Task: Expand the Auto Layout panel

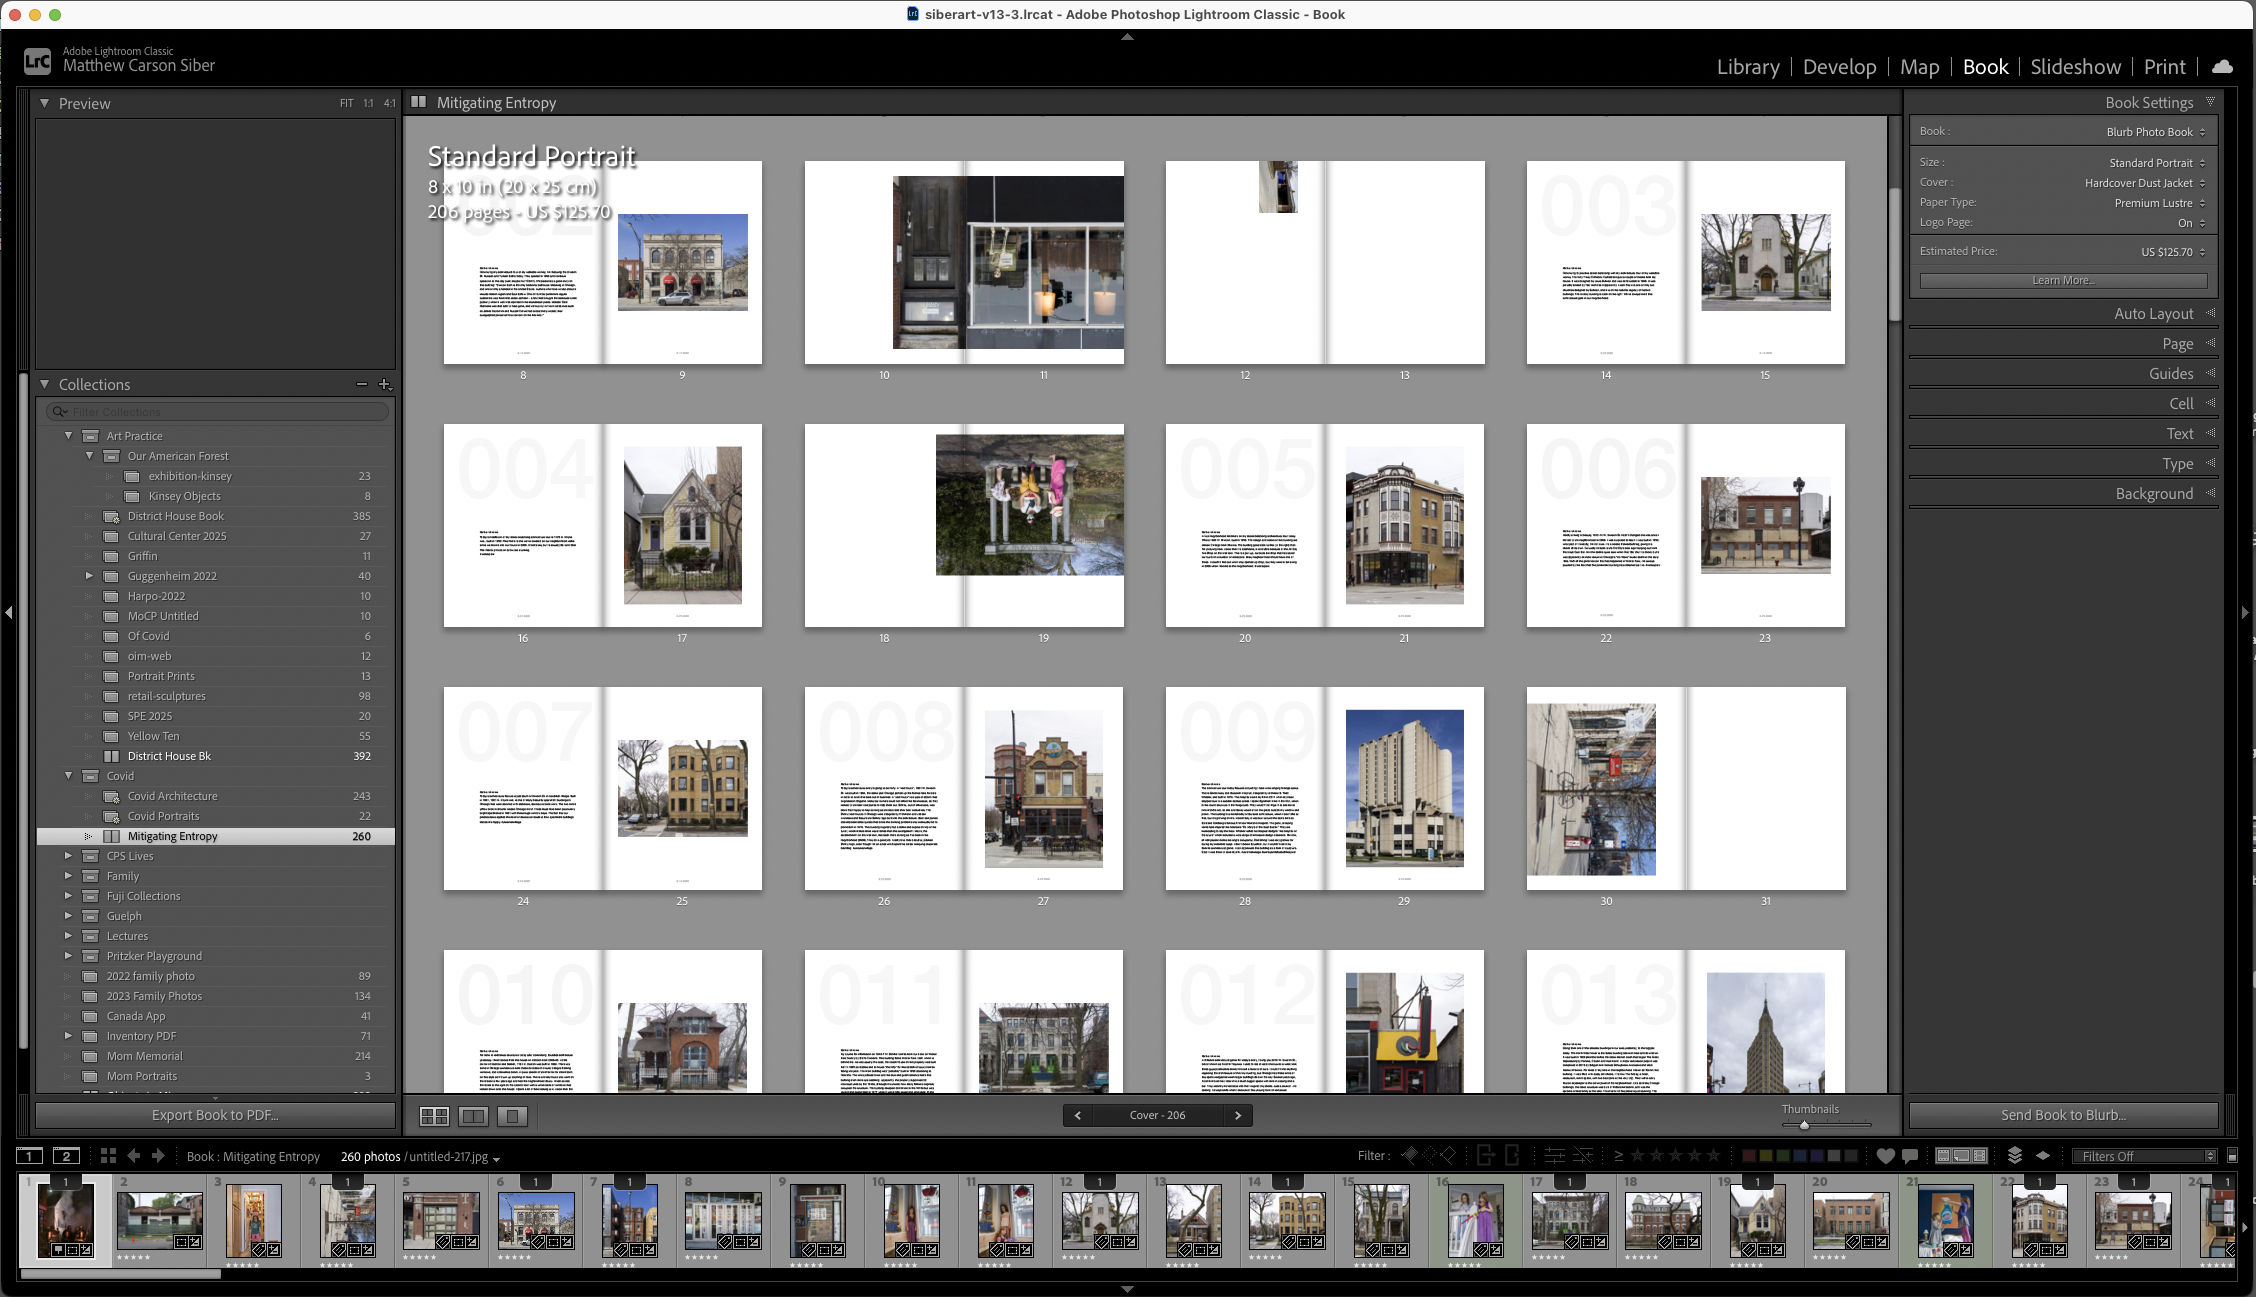Action: click(2153, 314)
